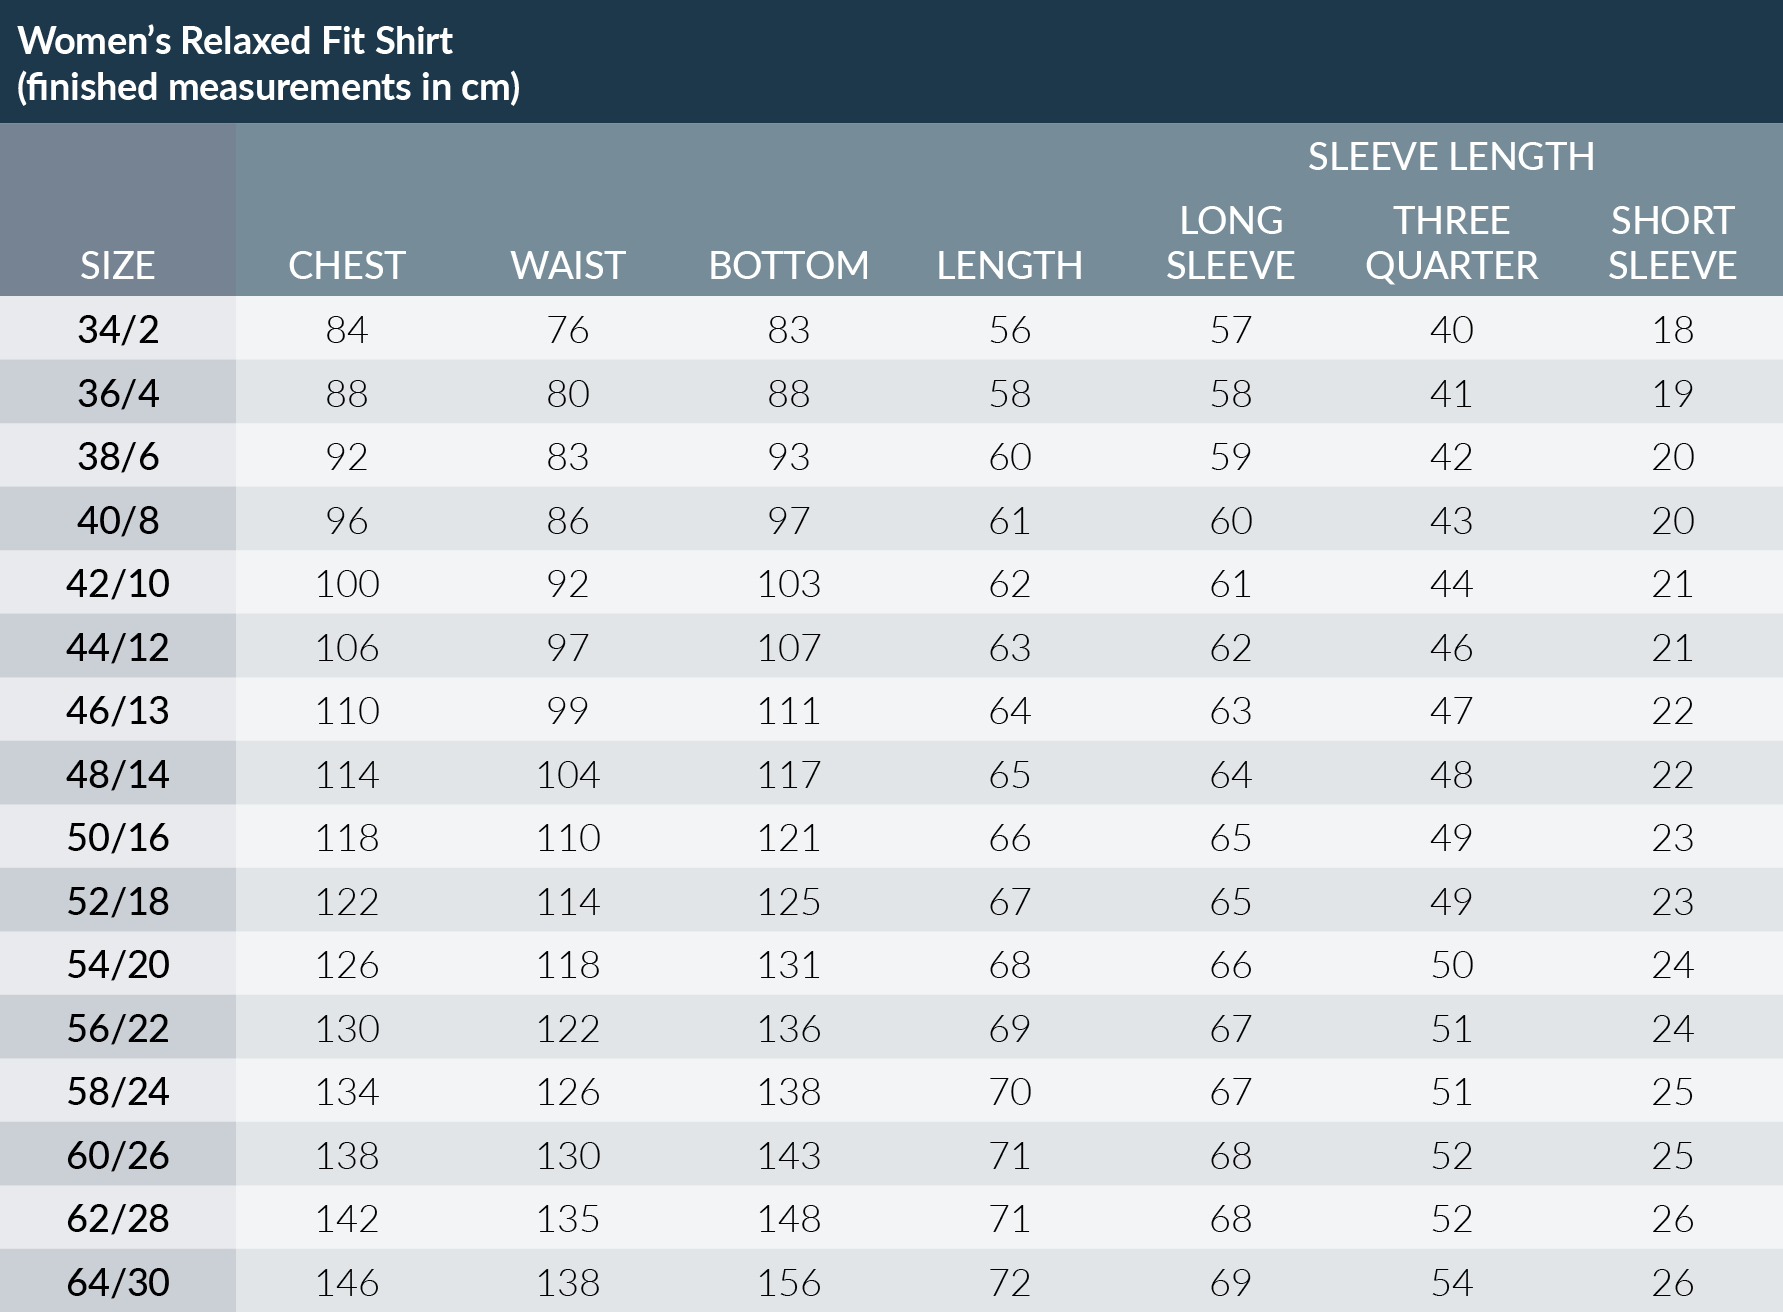Select the three quarter value 46 for size 44/12
Image resolution: width=1783 pixels, height=1312 pixels.
[x=1451, y=647]
